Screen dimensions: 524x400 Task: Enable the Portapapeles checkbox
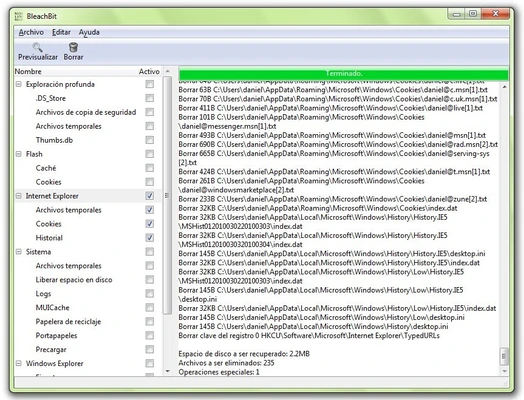150,336
